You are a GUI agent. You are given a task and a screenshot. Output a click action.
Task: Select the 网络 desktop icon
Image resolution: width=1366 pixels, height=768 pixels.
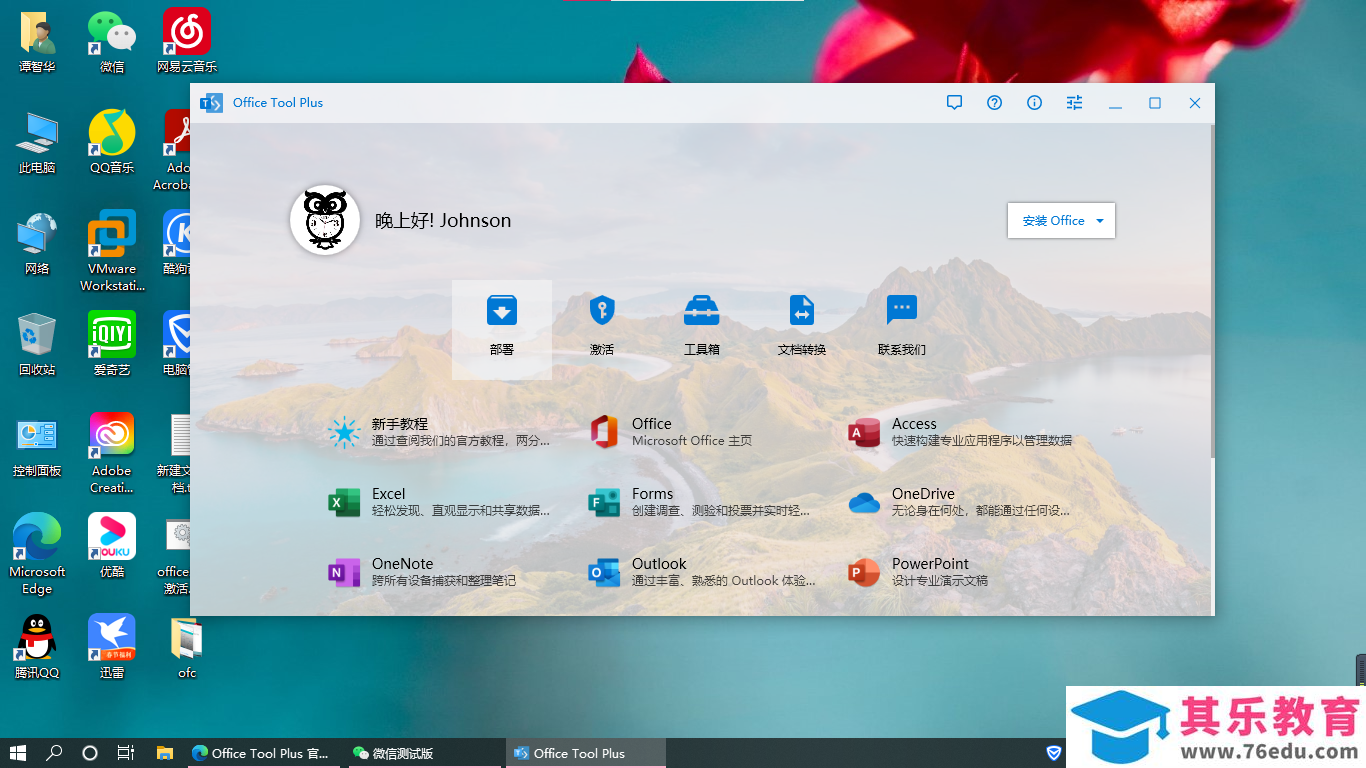coord(37,243)
